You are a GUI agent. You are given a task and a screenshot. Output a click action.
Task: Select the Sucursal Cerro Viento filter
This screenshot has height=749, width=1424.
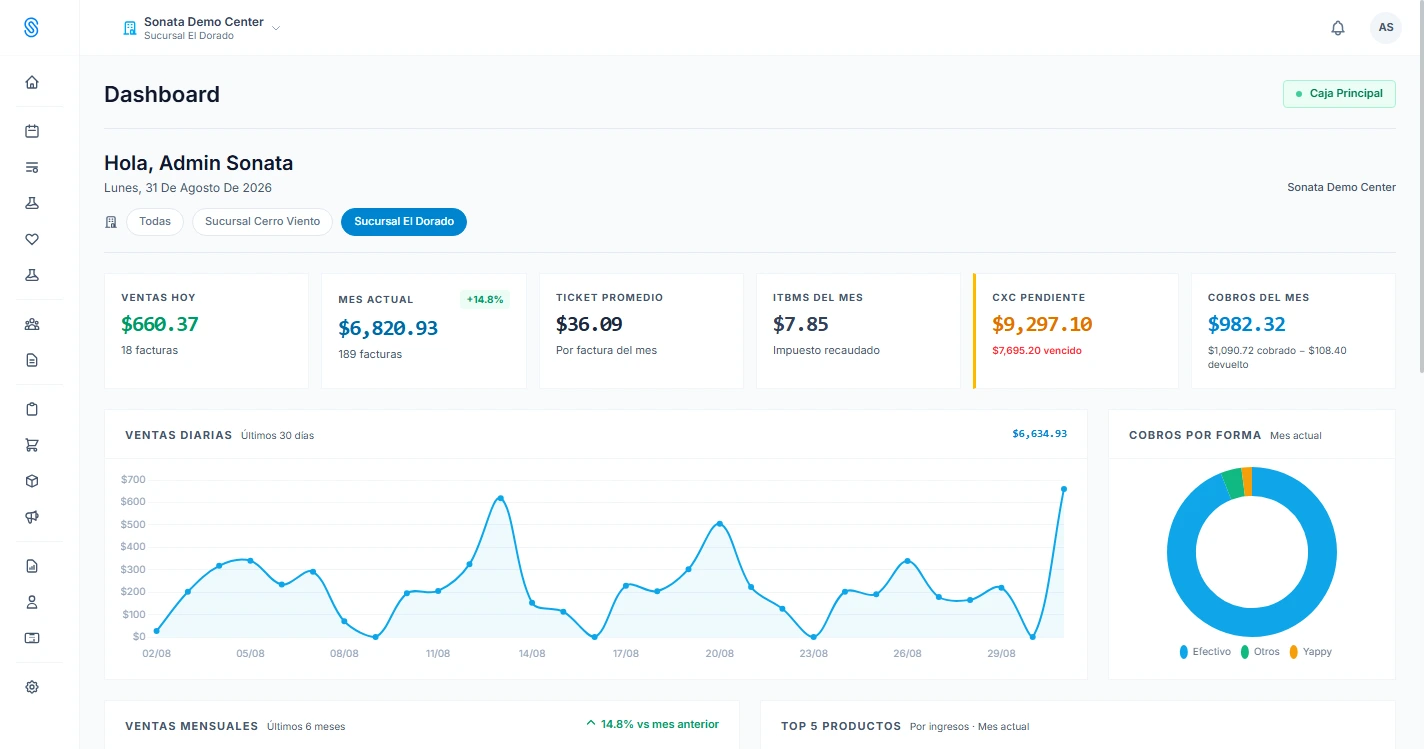263,221
